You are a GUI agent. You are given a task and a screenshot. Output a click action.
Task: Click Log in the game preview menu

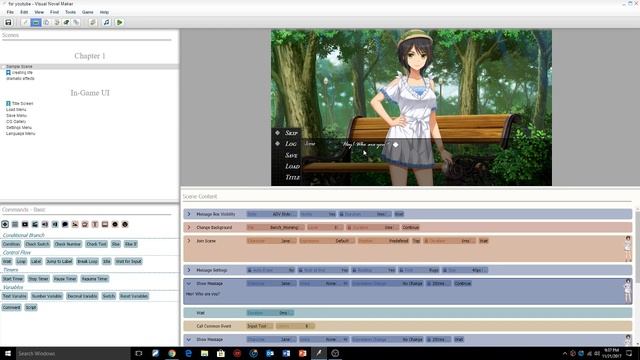click(291, 144)
